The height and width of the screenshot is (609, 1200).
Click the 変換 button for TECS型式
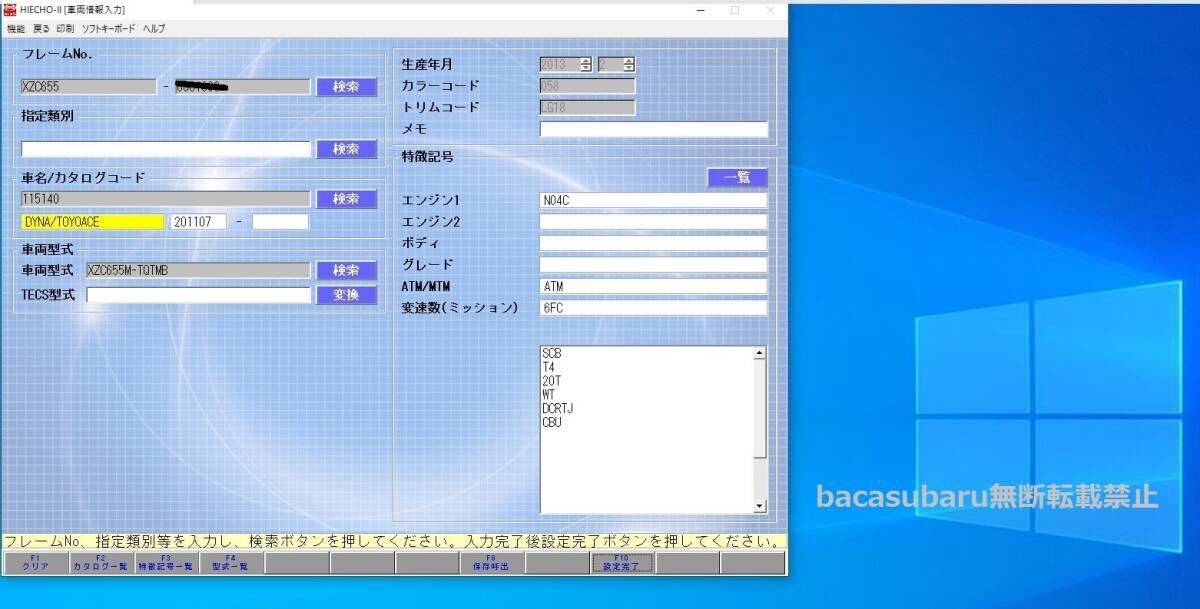click(x=346, y=295)
